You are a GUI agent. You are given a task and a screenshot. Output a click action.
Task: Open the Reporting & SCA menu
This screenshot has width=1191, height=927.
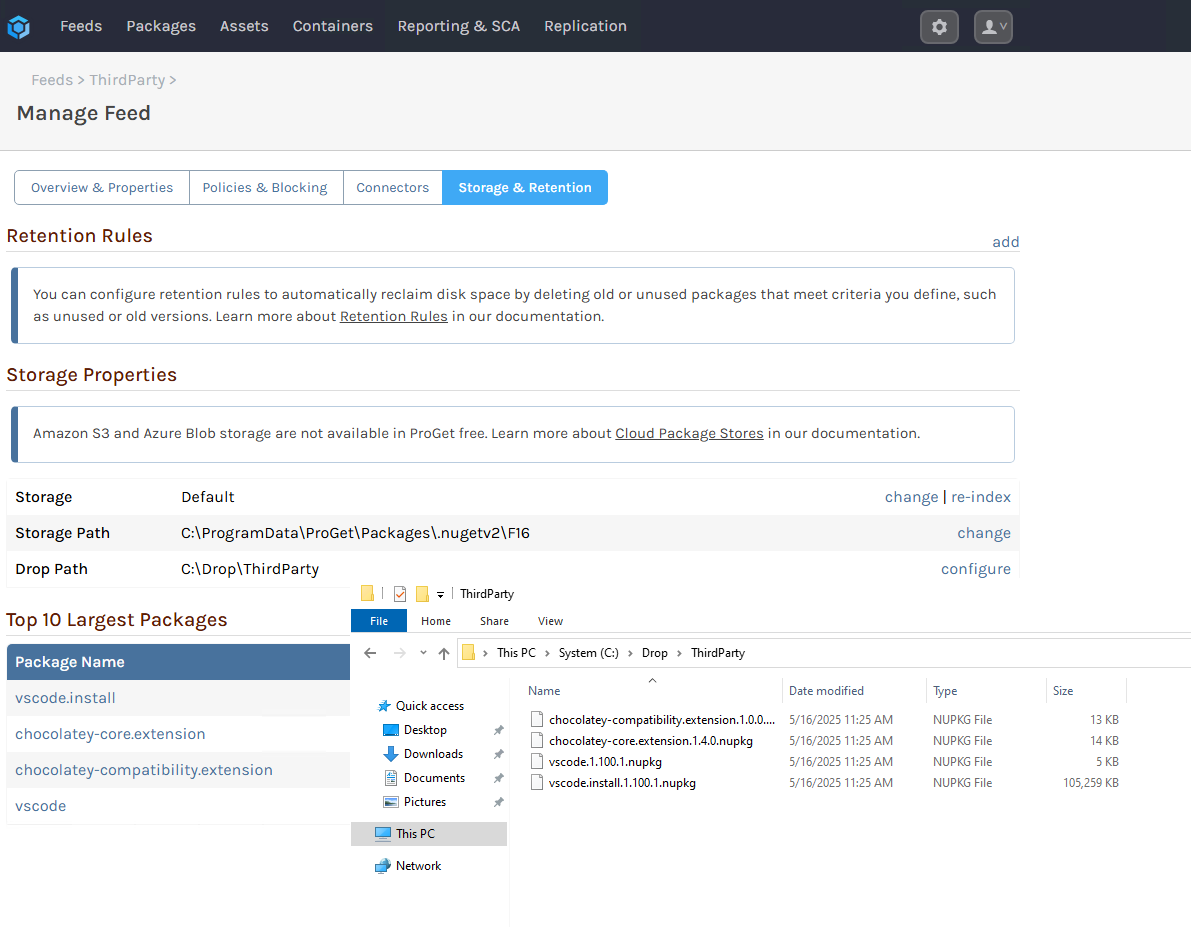[459, 26]
